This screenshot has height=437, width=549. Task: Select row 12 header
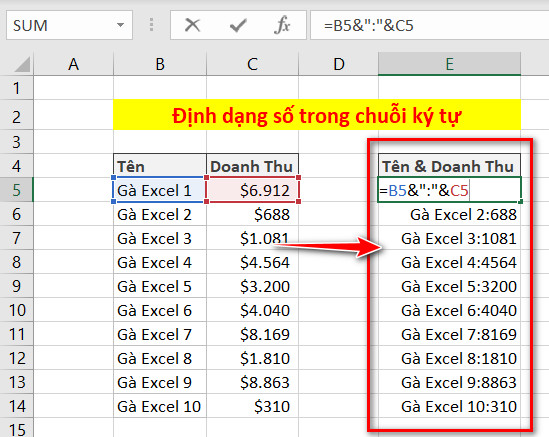(x=16, y=358)
